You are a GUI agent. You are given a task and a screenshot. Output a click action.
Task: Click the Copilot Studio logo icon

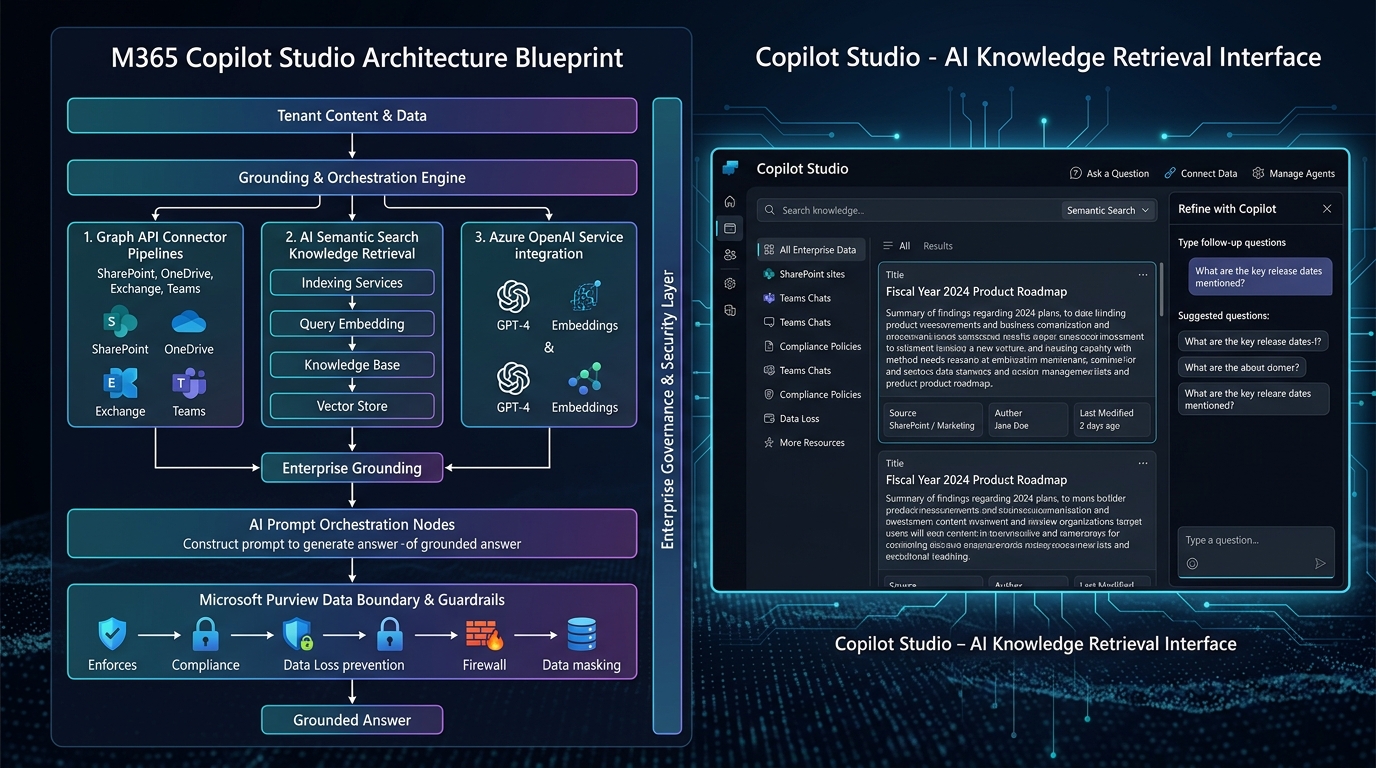pos(730,168)
